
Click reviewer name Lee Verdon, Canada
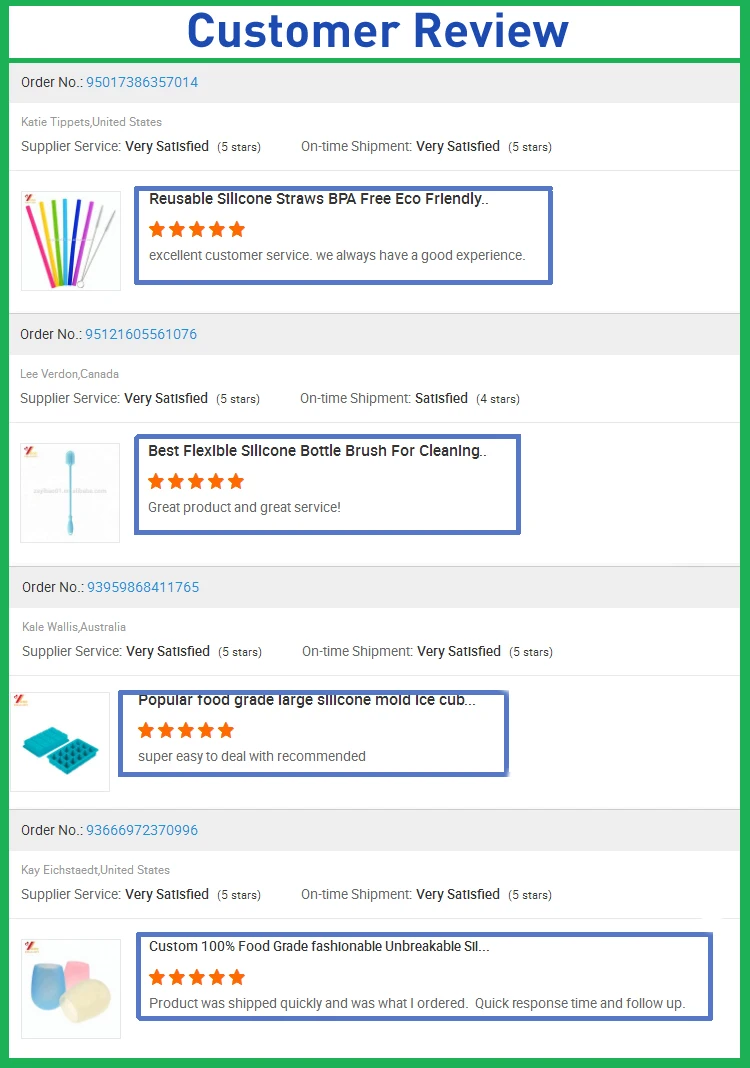coord(69,374)
